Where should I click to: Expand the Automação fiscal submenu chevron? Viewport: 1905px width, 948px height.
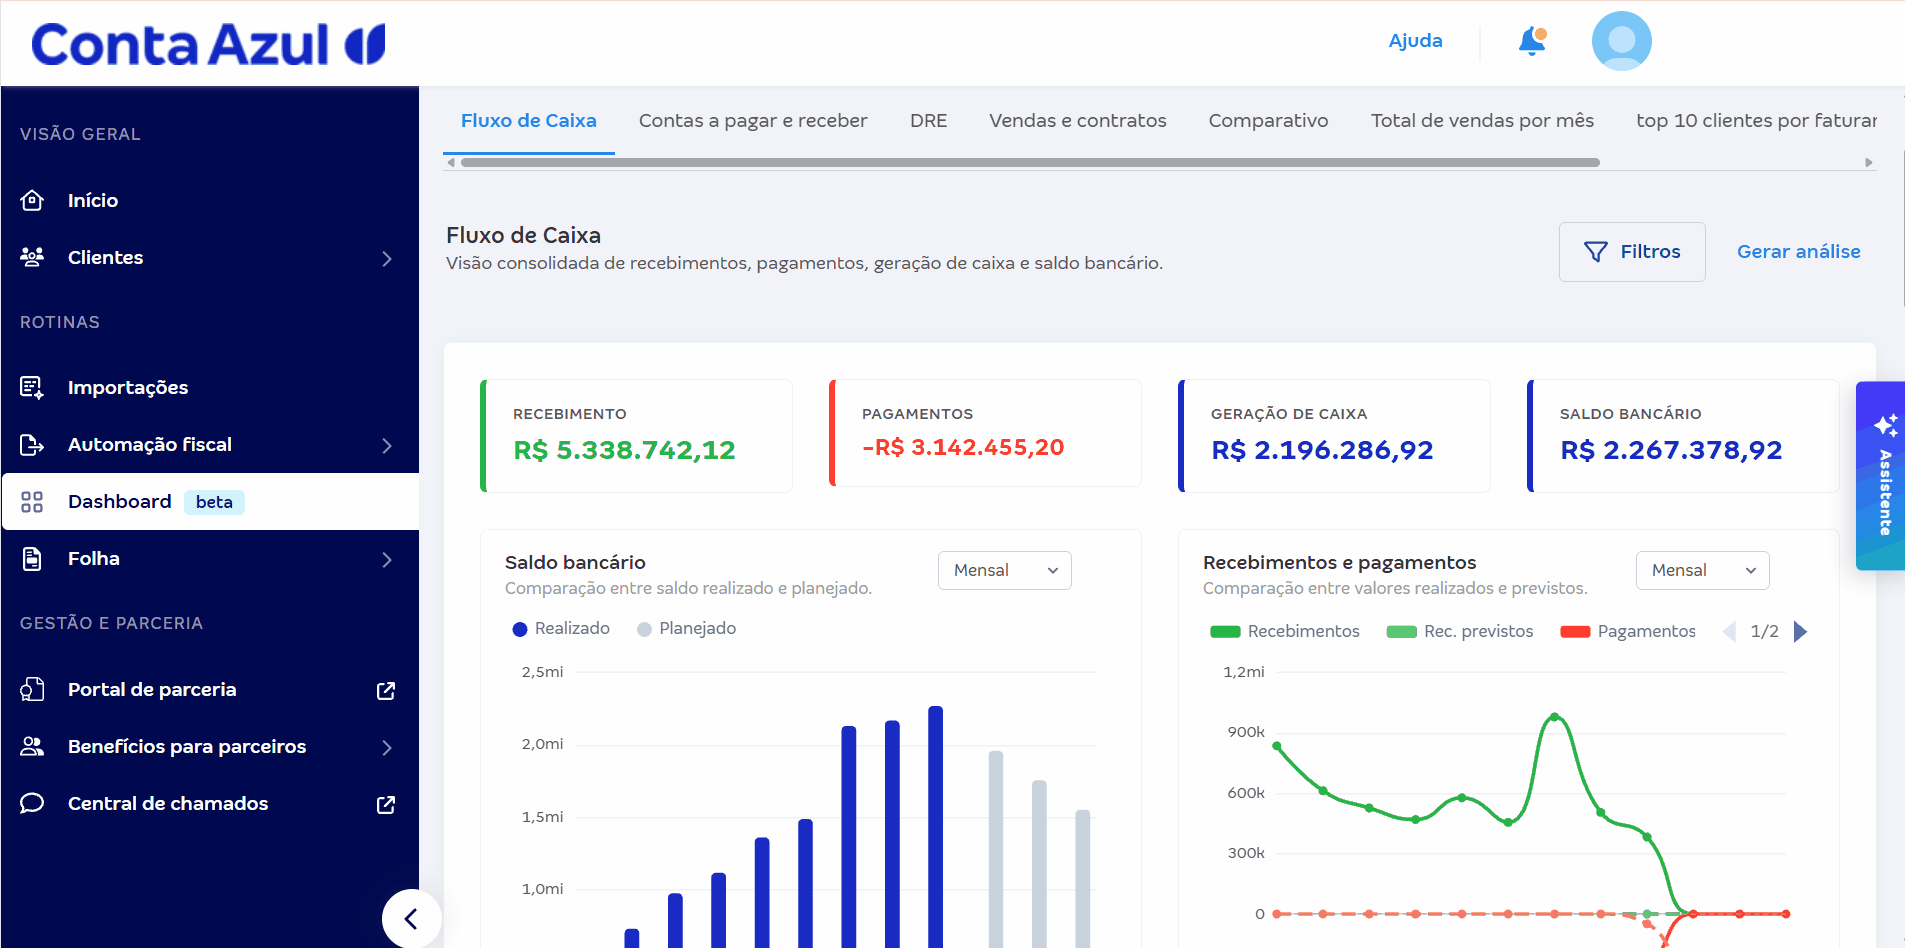click(x=387, y=445)
